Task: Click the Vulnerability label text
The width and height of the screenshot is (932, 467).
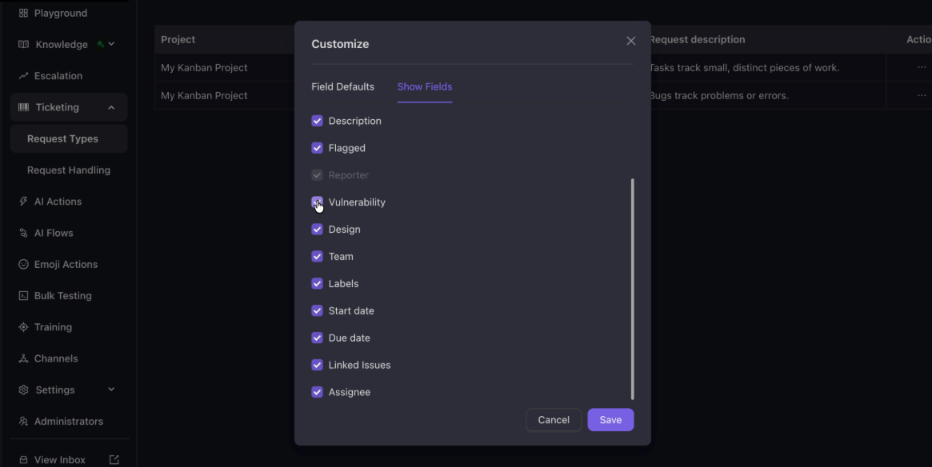Action: (x=357, y=203)
